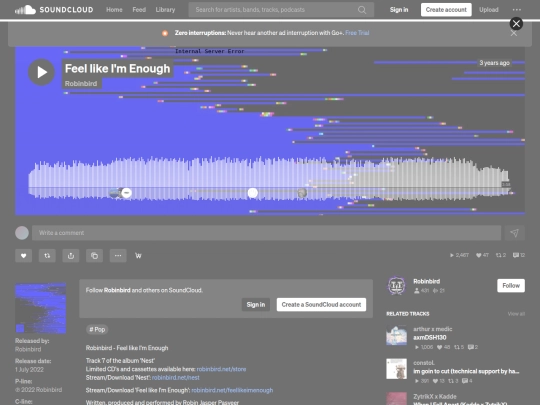The image size is (540, 405).
Task: Open the robinbird.net/nest link
Action: click(176, 377)
